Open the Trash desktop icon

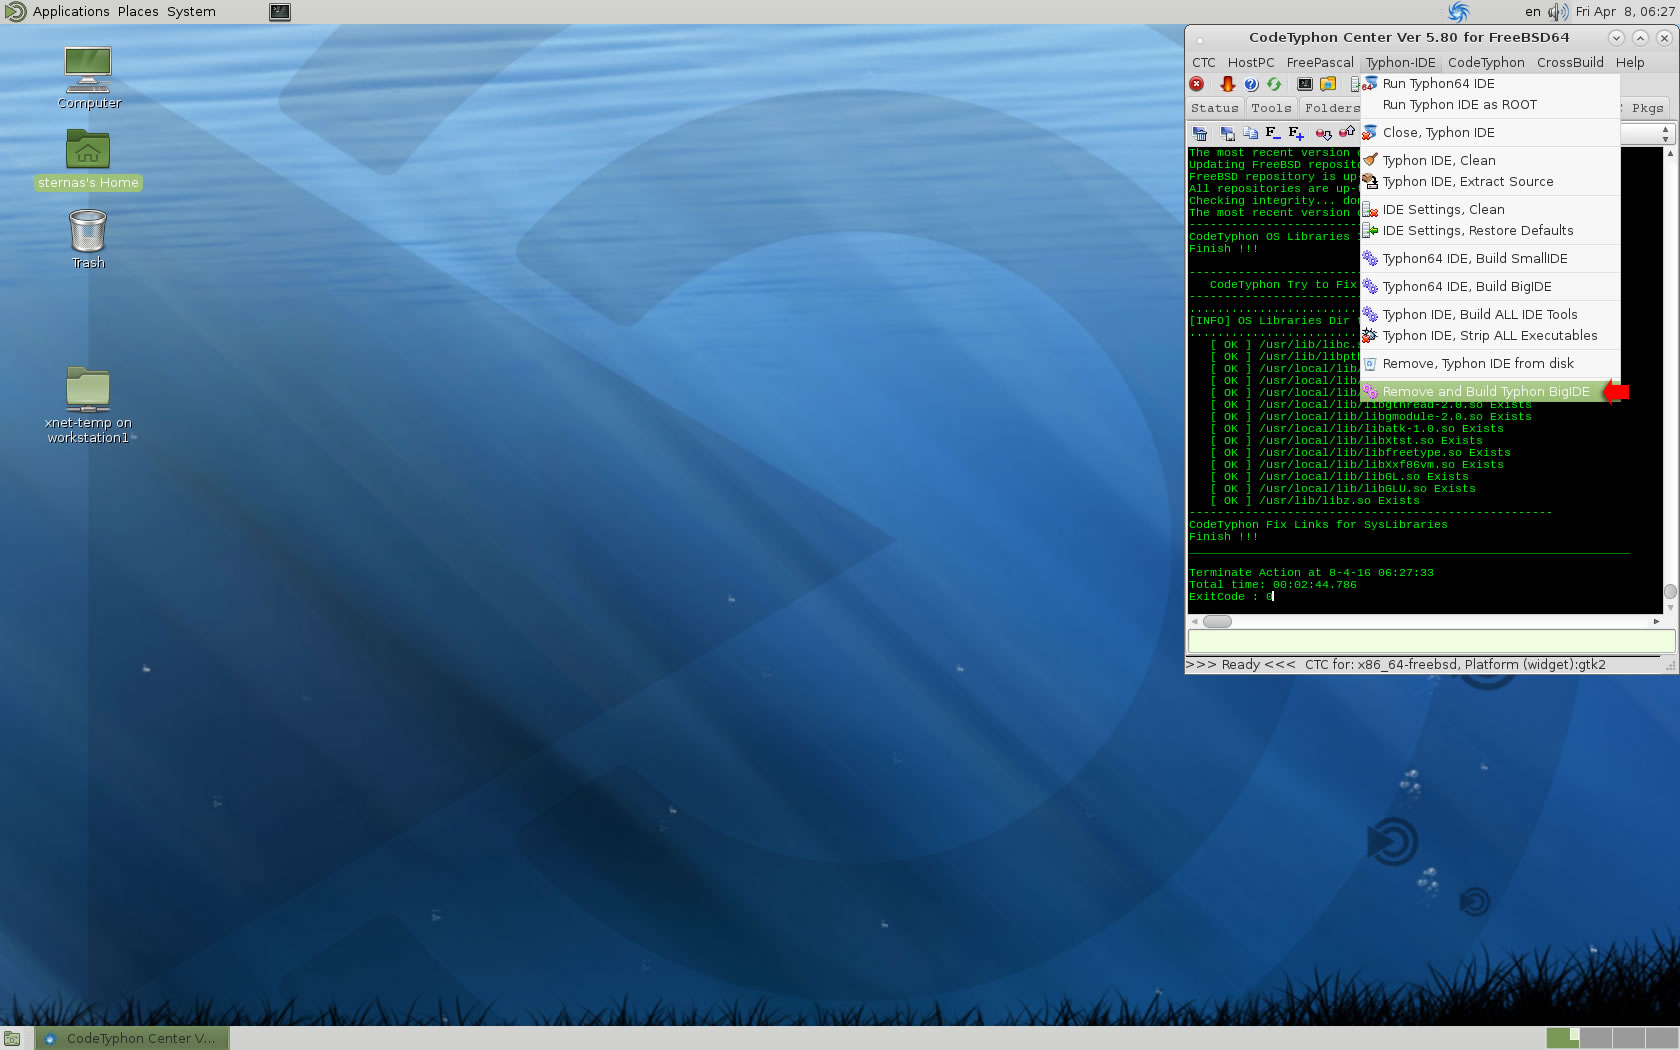click(x=88, y=239)
